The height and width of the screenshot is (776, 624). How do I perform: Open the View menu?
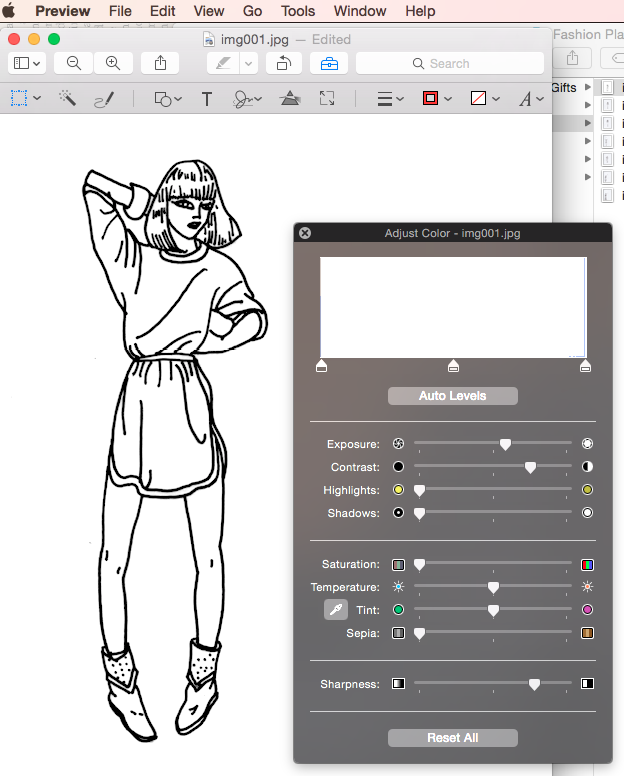pyautogui.click(x=209, y=11)
